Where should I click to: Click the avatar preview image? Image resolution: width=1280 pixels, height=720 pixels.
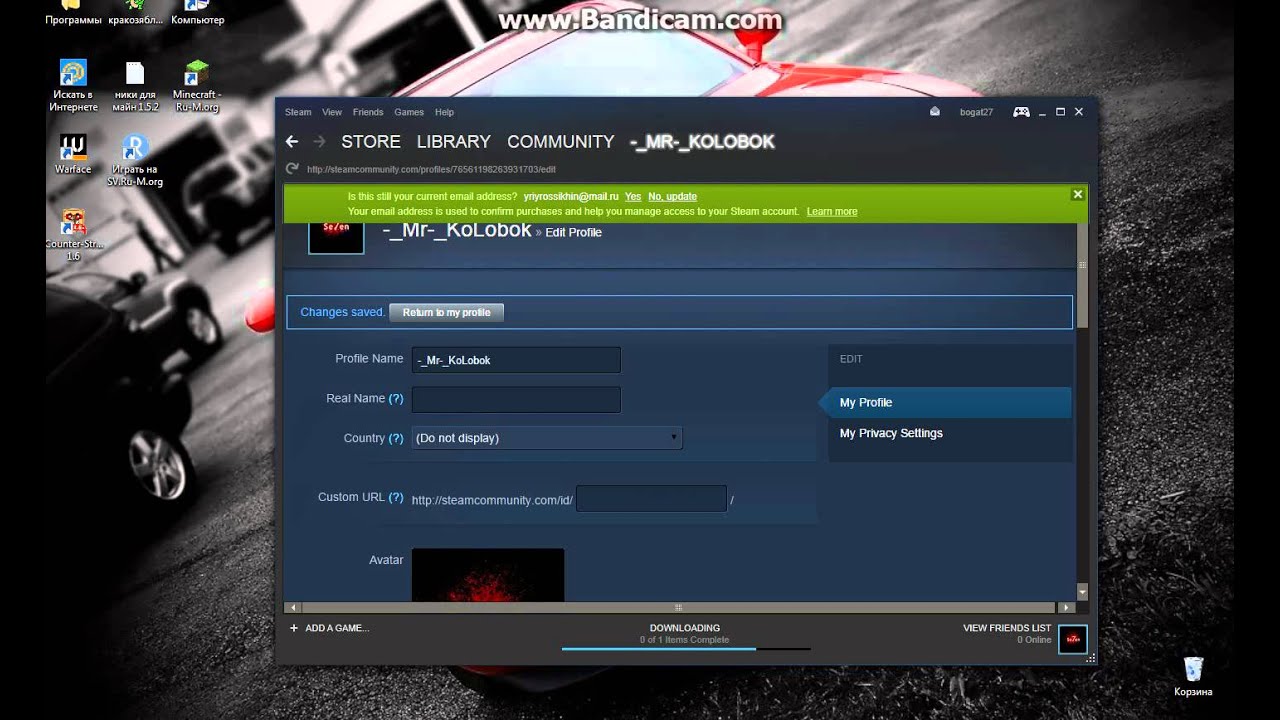488,575
